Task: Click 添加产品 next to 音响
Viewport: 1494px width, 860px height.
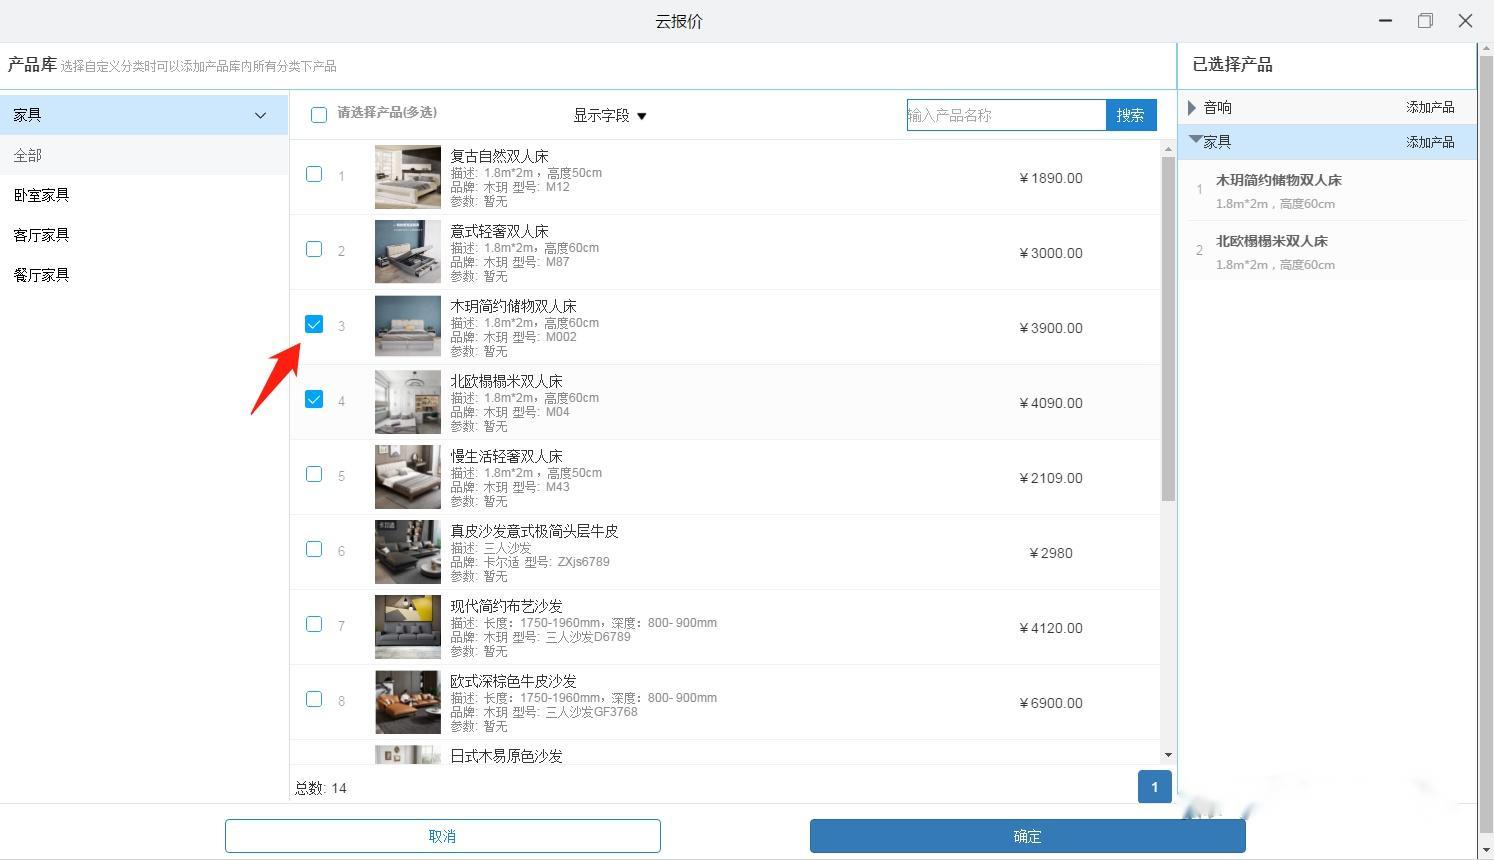Action: coord(1430,107)
